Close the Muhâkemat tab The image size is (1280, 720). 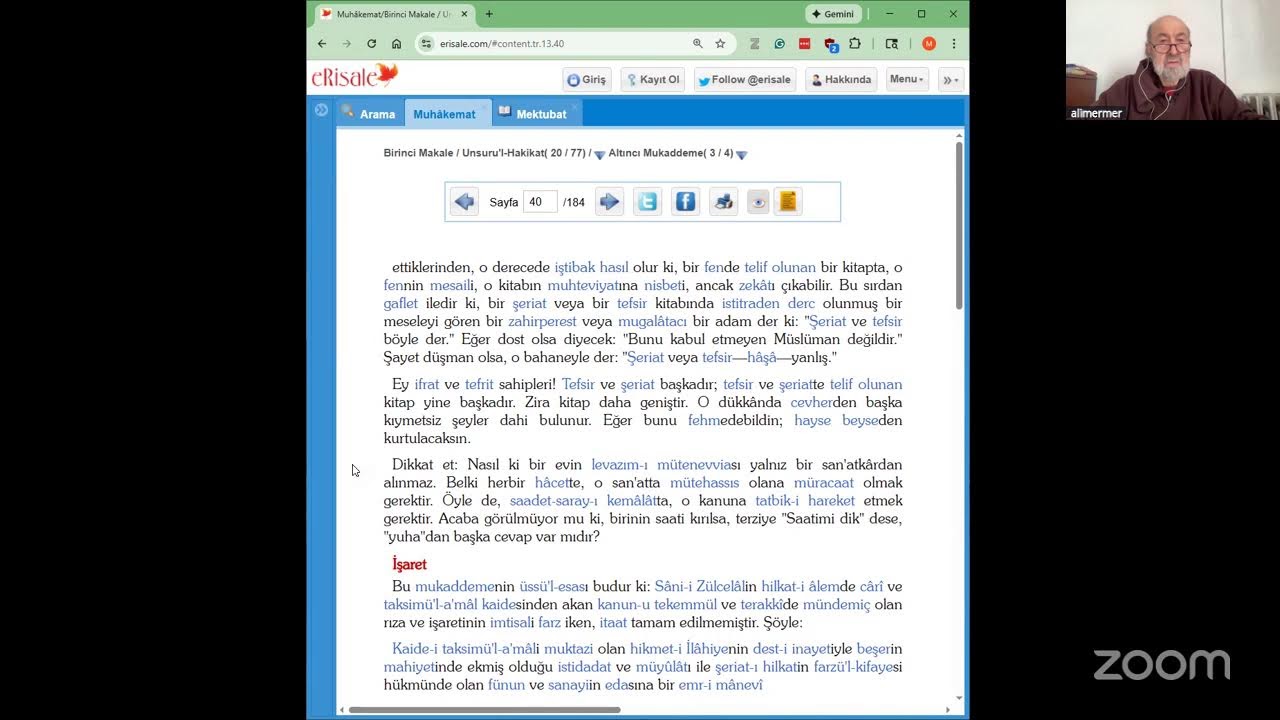tap(483, 106)
